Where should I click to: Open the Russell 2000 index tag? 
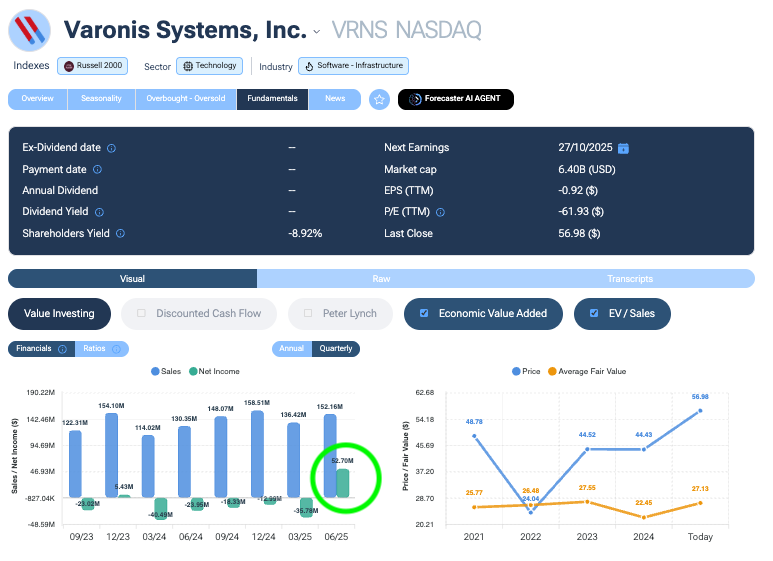pos(93,66)
